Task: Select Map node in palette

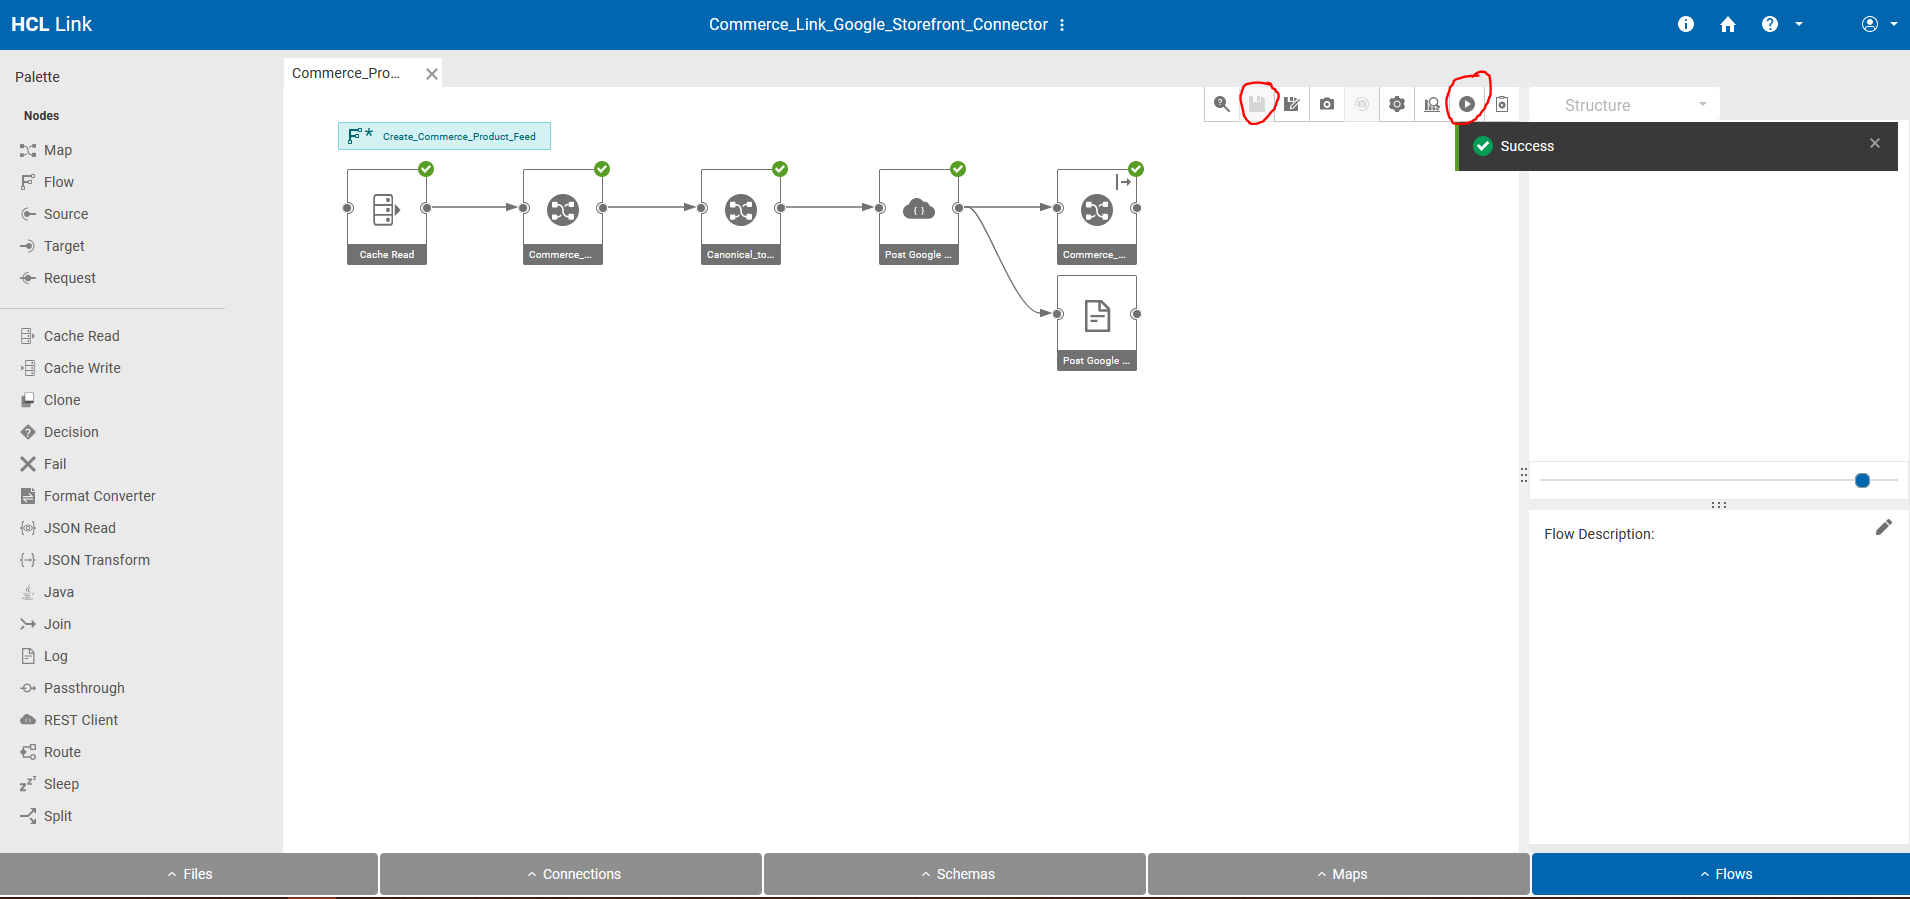Action: [46, 150]
